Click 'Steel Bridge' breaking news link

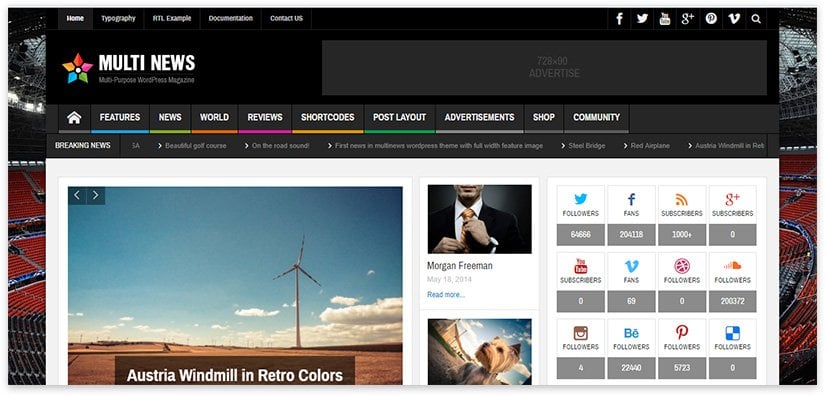(x=587, y=146)
